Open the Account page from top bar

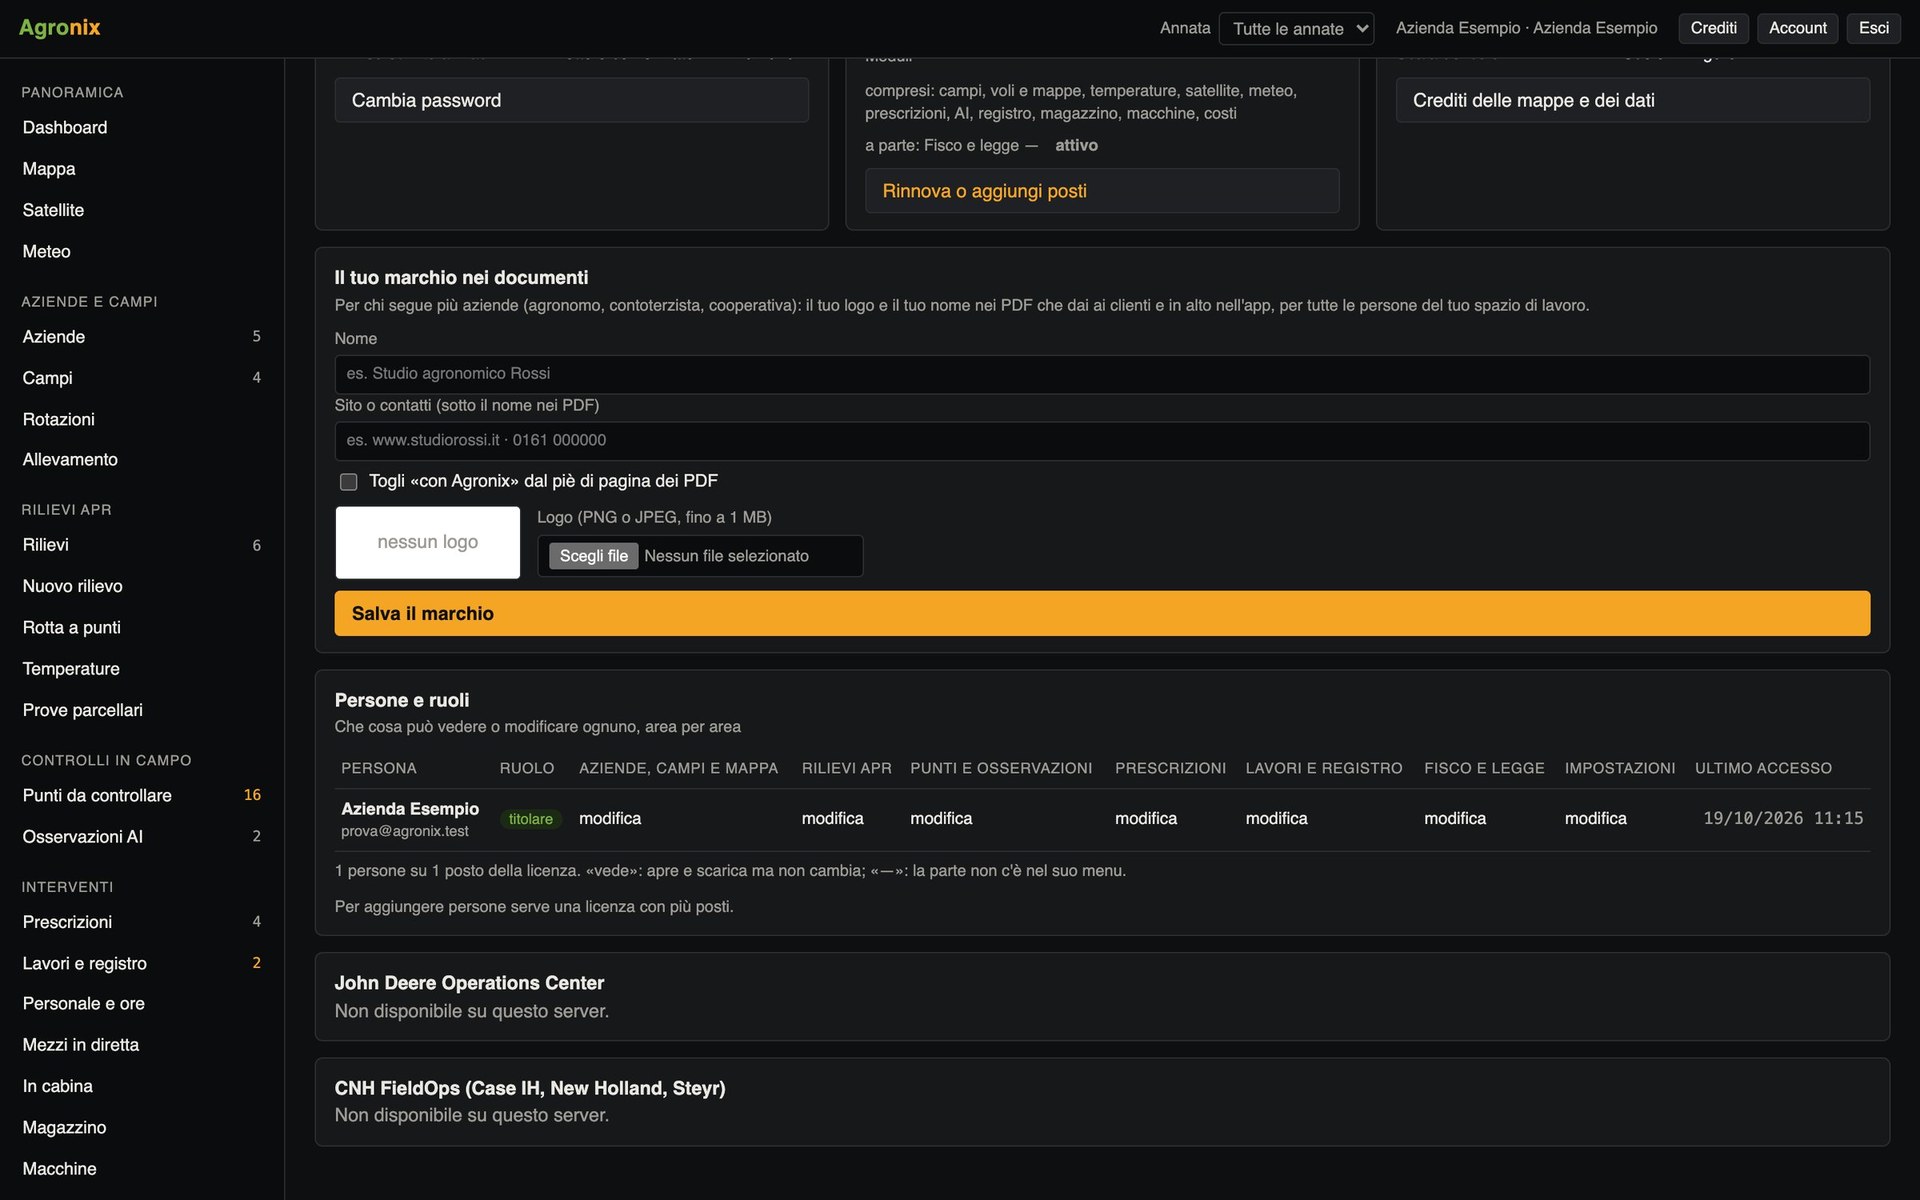click(1797, 28)
